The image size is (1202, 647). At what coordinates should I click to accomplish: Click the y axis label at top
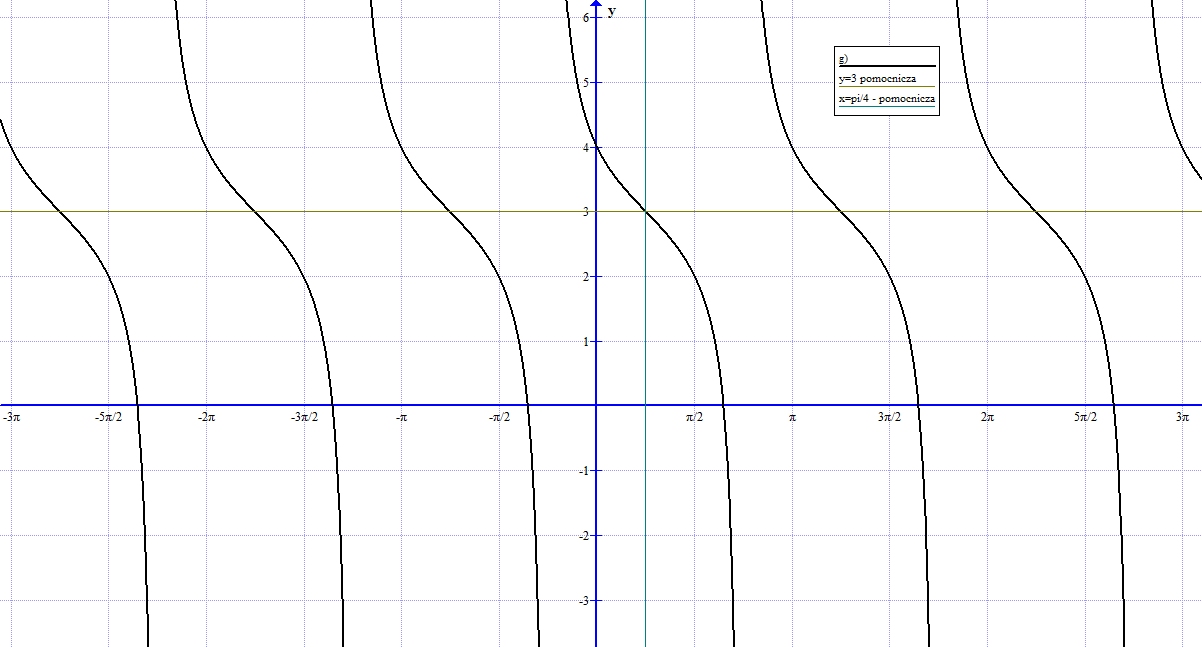[x=612, y=11]
